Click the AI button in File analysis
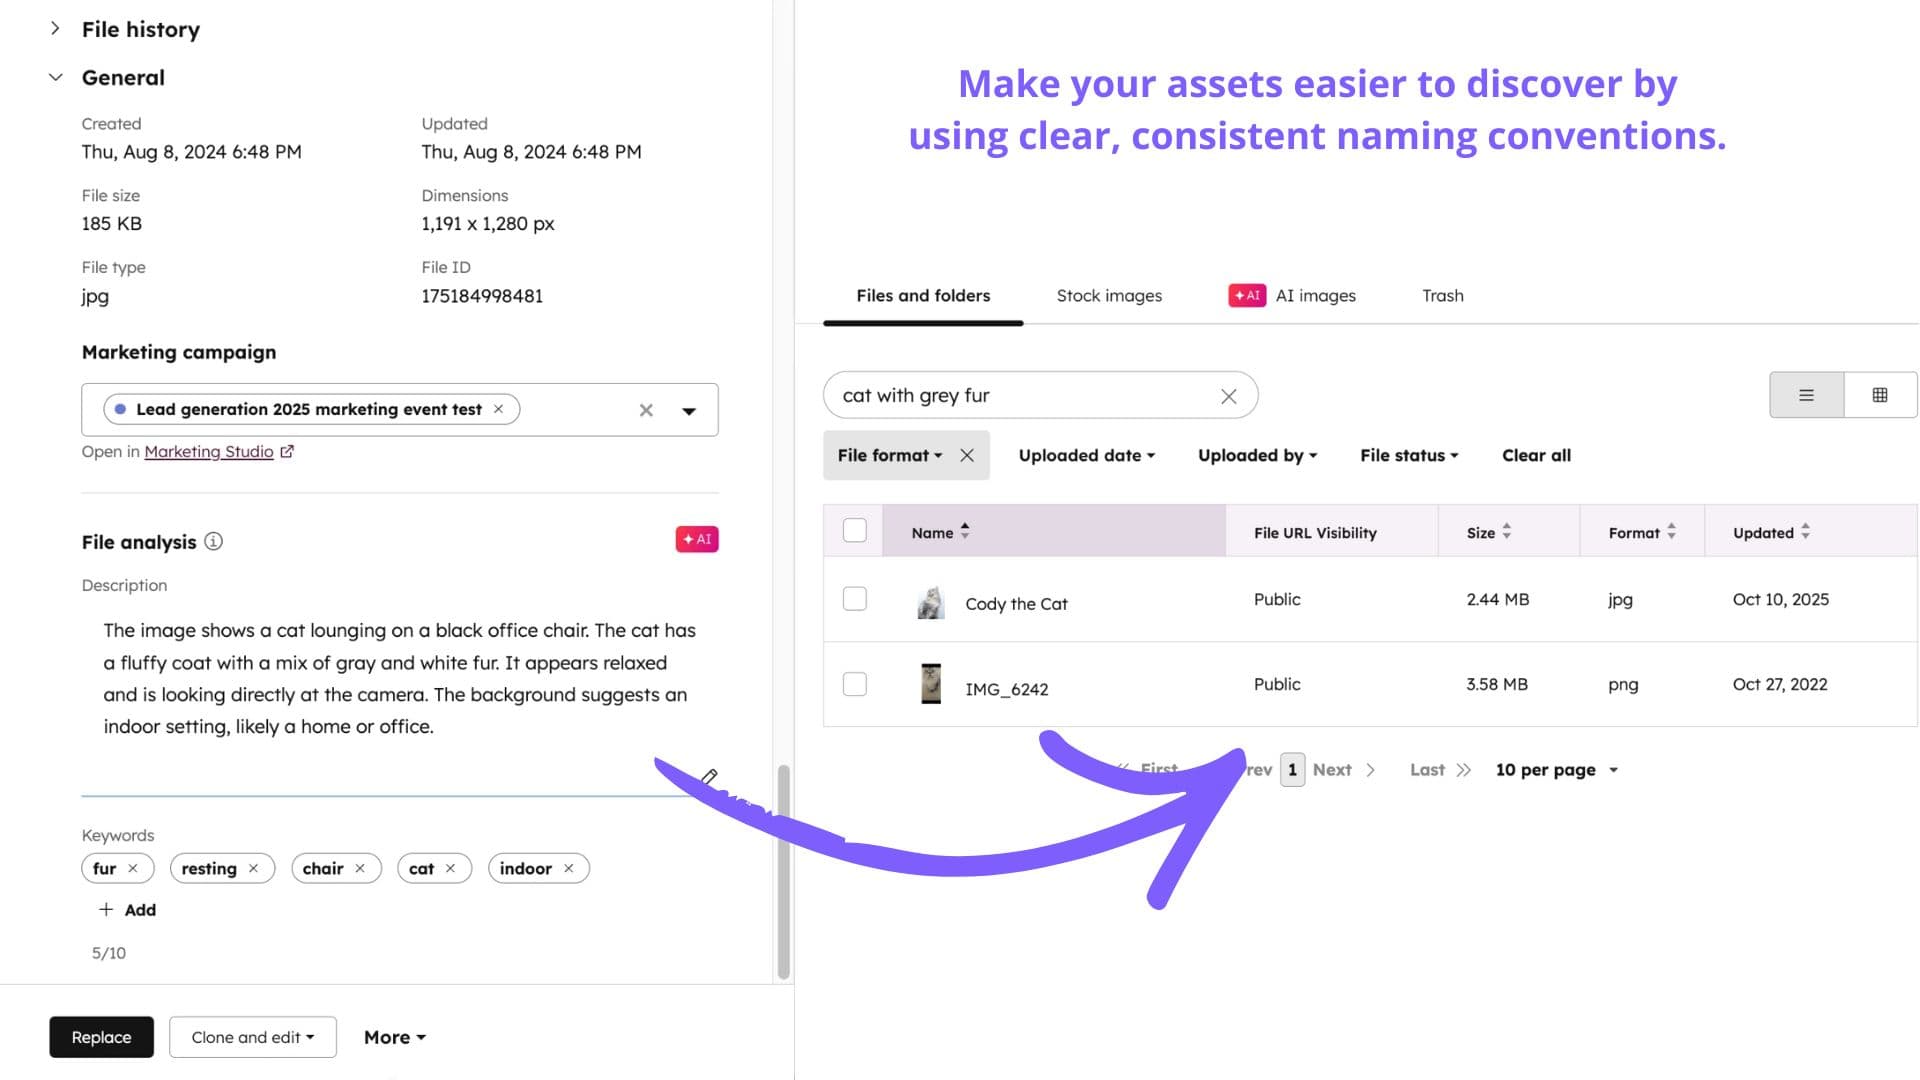Image resolution: width=1920 pixels, height=1080 pixels. (697, 539)
